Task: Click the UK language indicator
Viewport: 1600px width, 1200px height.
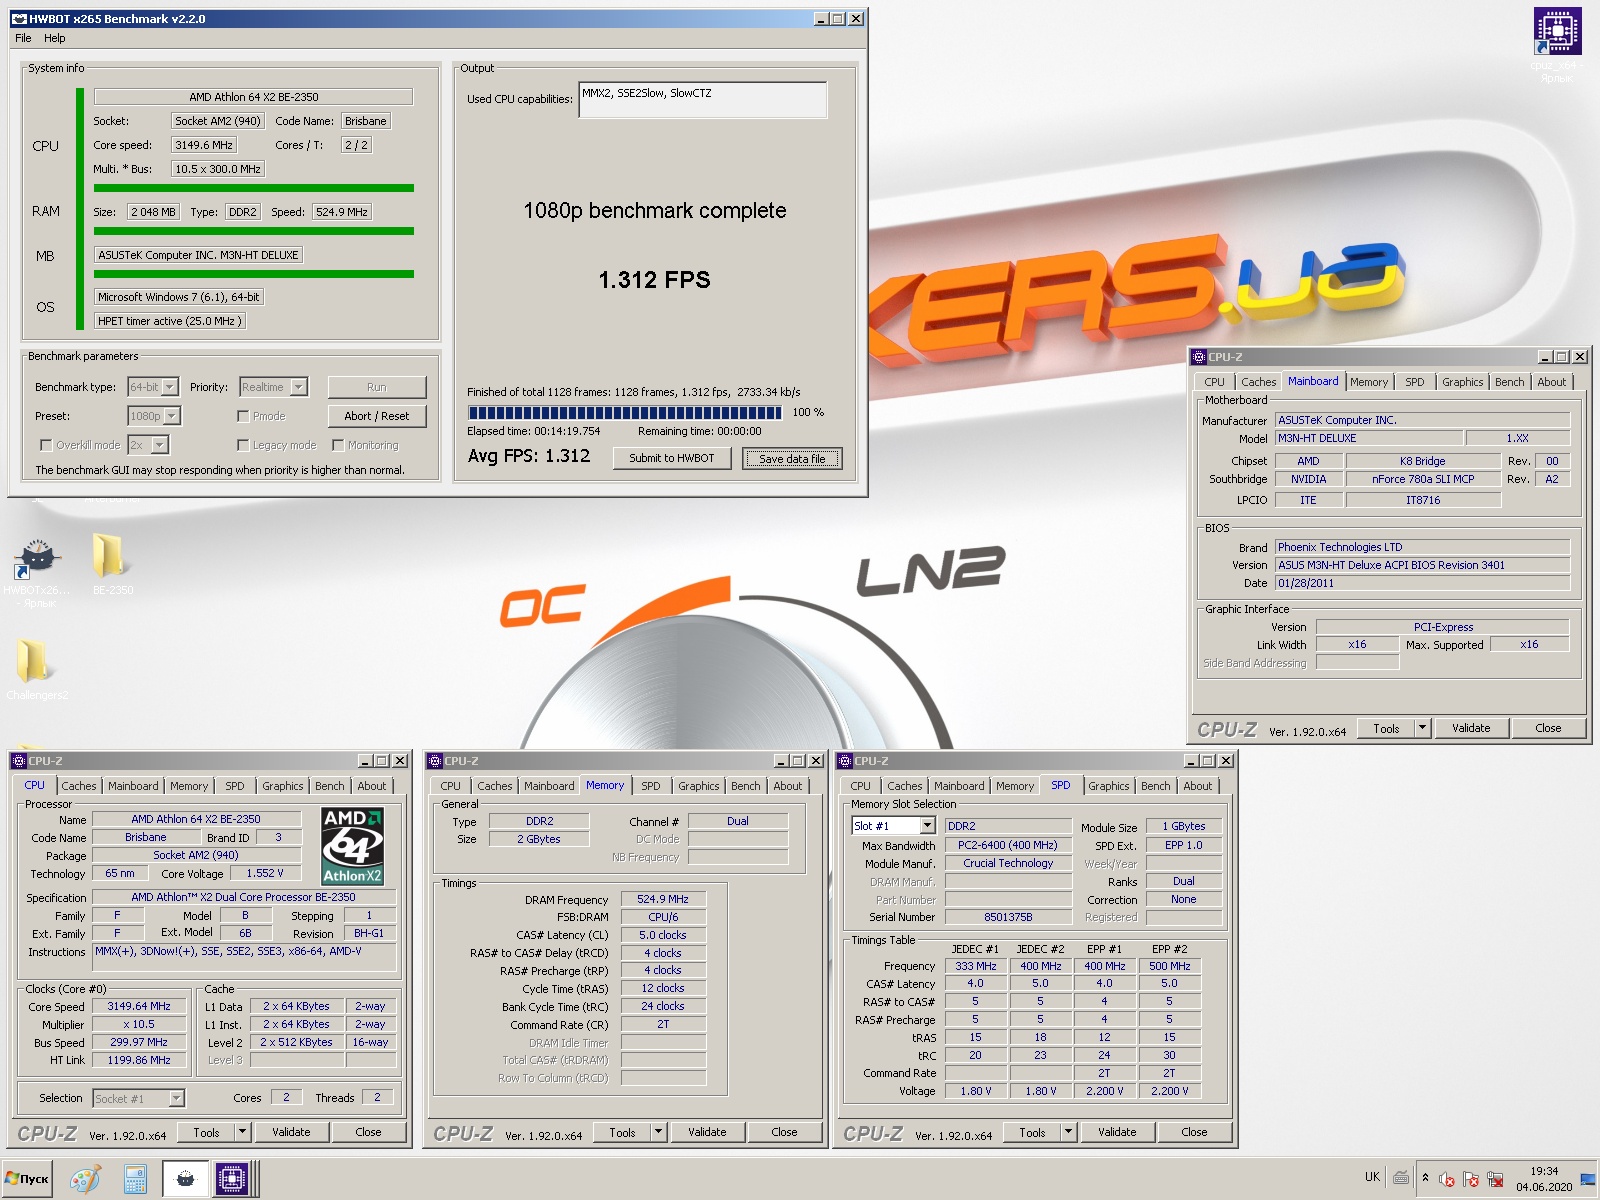Action: (x=1372, y=1177)
